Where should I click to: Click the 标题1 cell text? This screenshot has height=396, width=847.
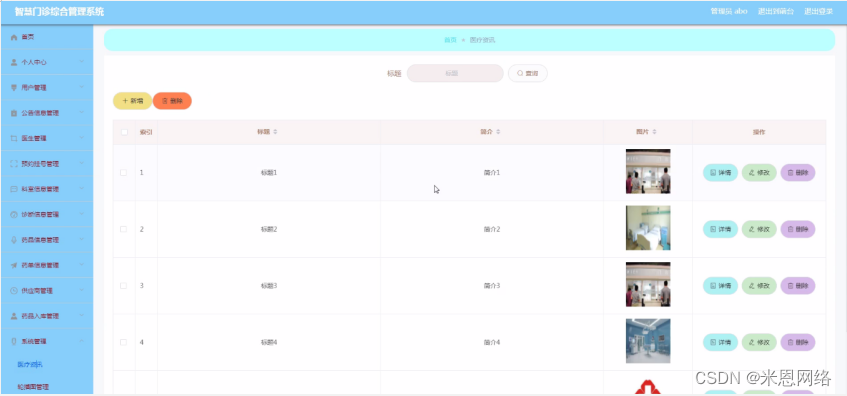(x=269, y=173)
